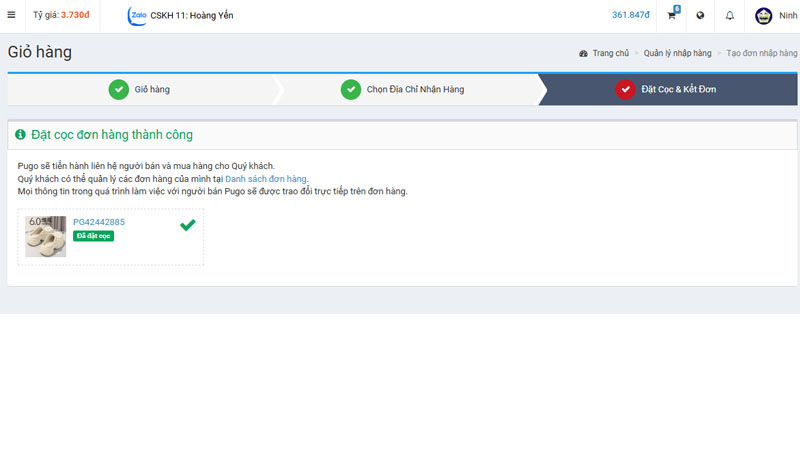Image resolution: width=800 pixels, height=450 pixels.
Task: Open the hamburger sidebar menu
Action: (x=12, y=15)
